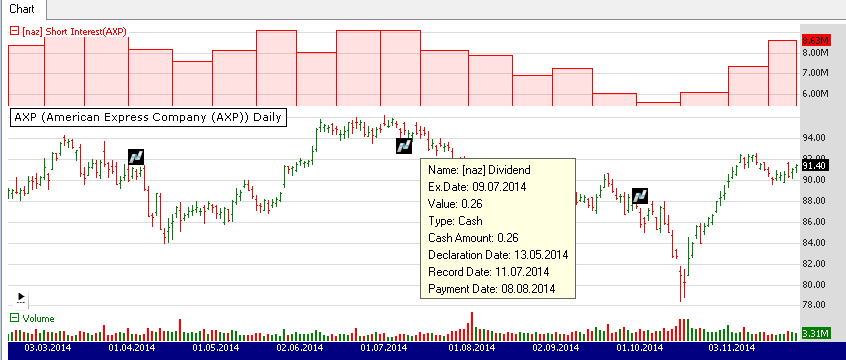Click the Name: [naz] Dividend tooltip line
Viewport: 846px width, 360px height.
pos(479,170)
